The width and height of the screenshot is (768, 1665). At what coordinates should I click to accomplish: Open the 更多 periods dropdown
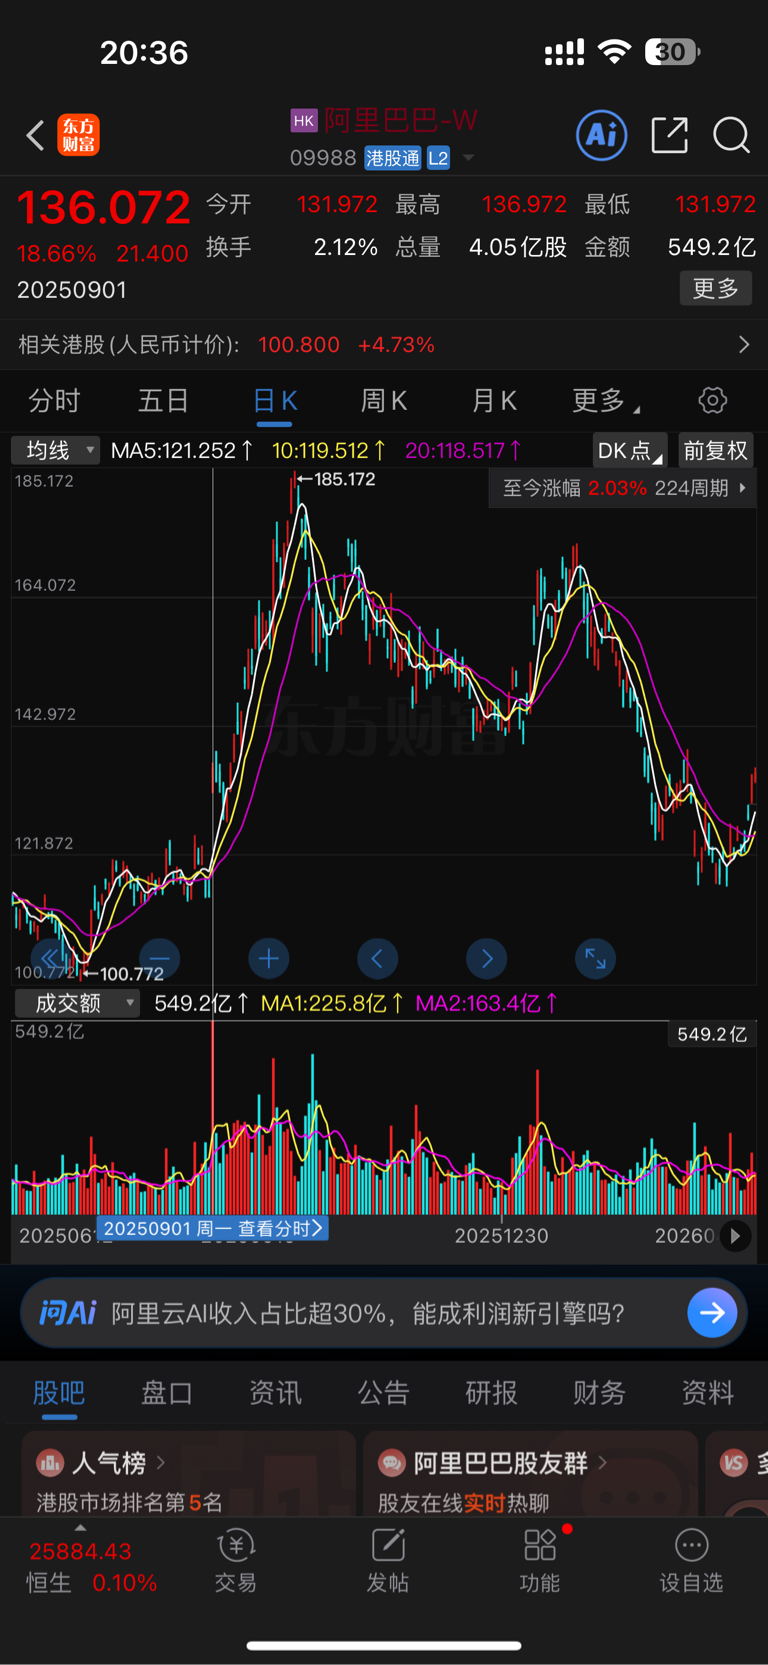[x=606, y=401]
